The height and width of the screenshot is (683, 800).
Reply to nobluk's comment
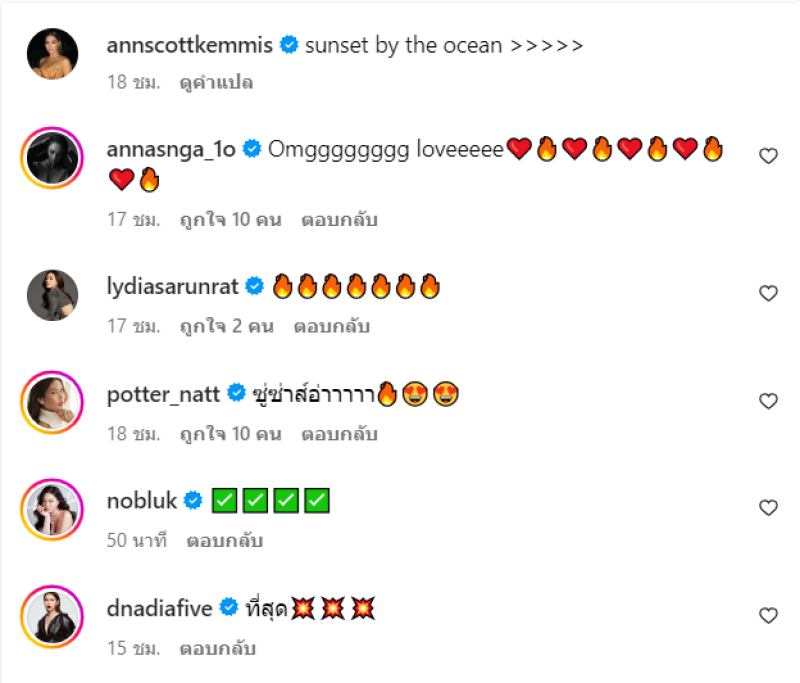[x=224, y=541]
